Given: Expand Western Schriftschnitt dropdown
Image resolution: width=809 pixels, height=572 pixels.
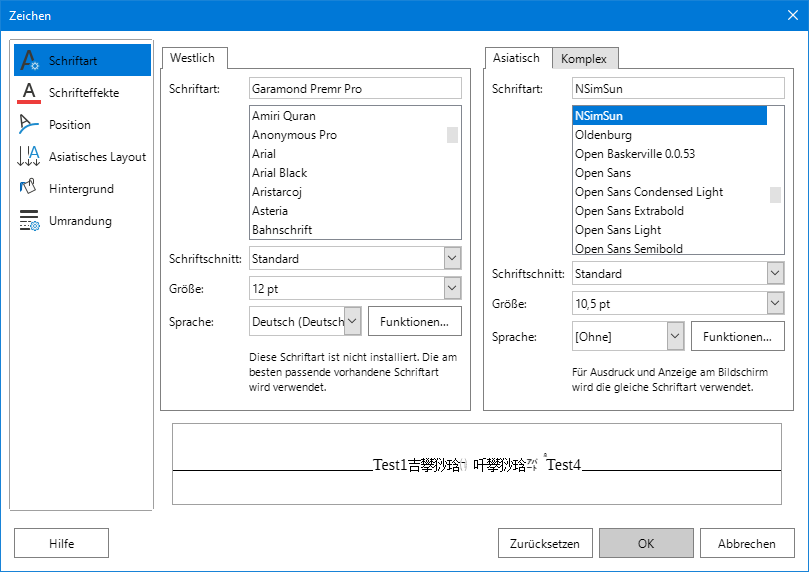Looking at the screenshot, I should click(x=451, y=259).
